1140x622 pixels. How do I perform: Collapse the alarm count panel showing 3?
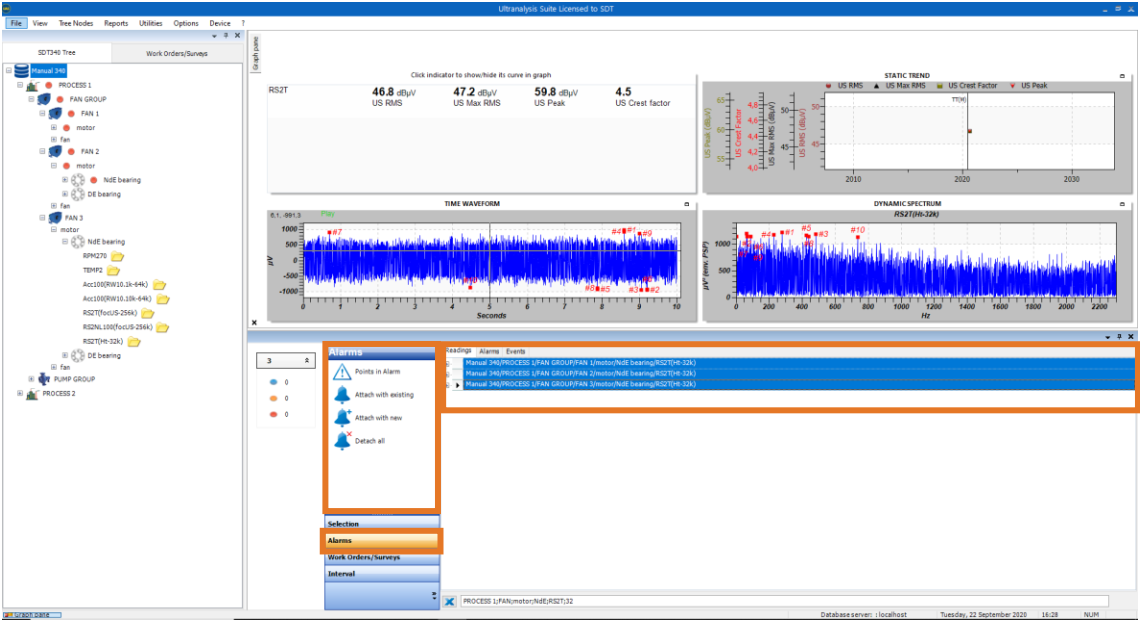click(307, 360)
